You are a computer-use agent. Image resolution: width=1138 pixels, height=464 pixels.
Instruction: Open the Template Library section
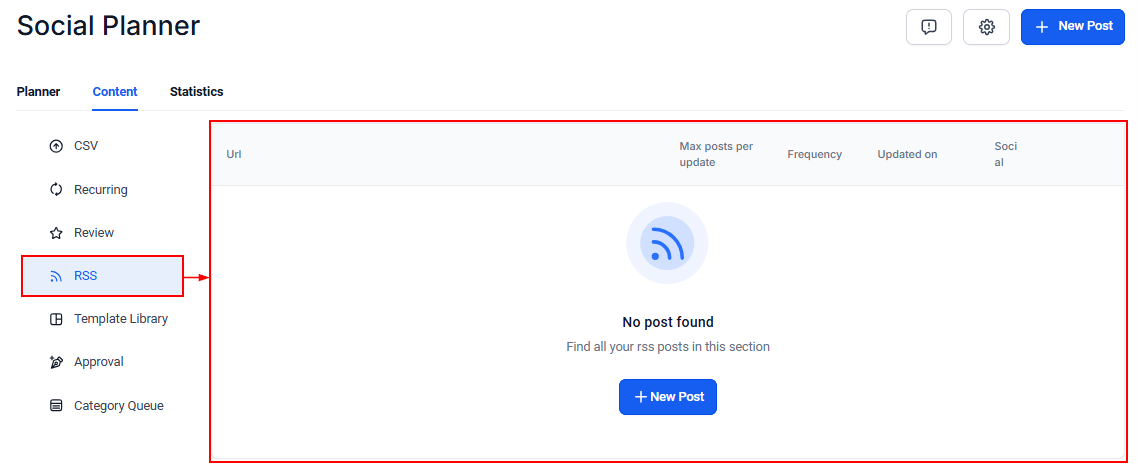(121, 319)
